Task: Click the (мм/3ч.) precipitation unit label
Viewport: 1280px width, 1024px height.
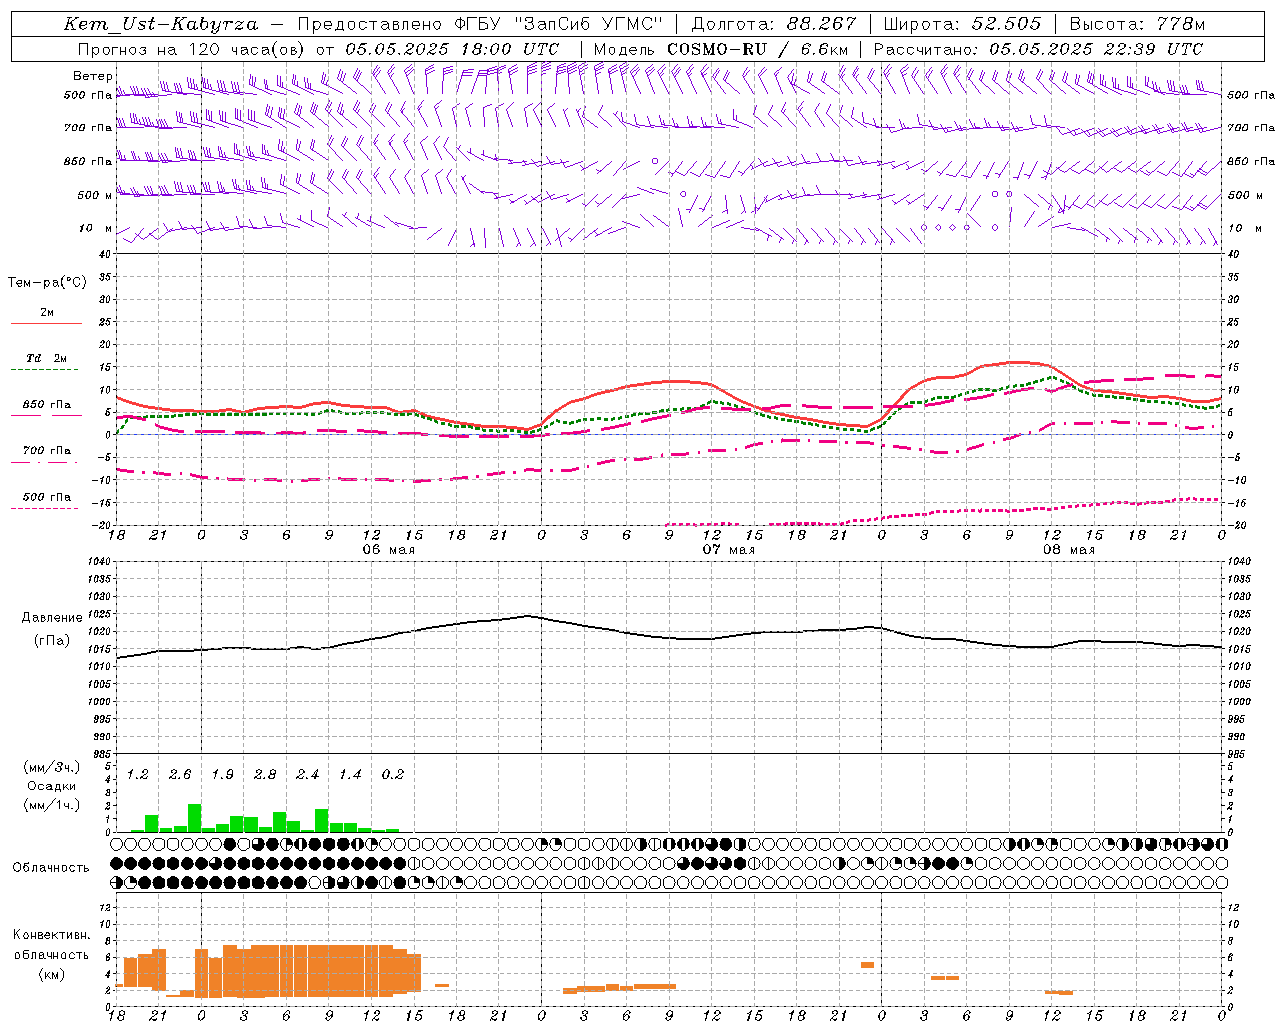Action: [x=52, y=767]
